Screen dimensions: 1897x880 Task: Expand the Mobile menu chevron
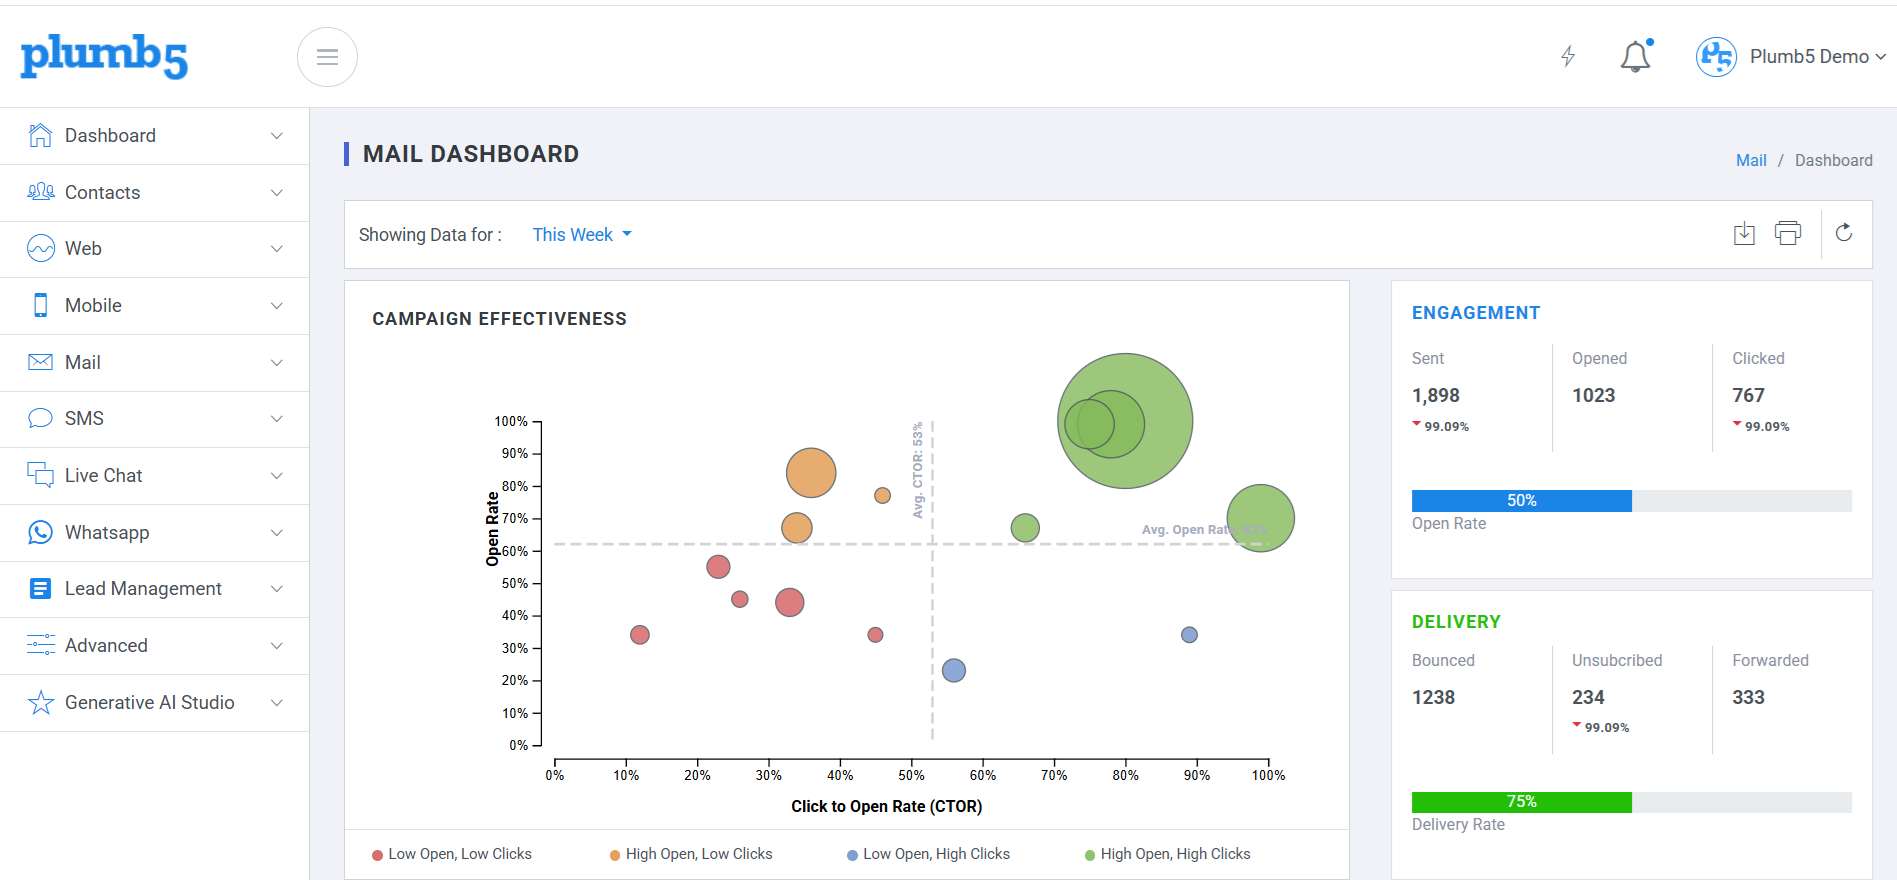pyautogui.click(x=277, y=306)
